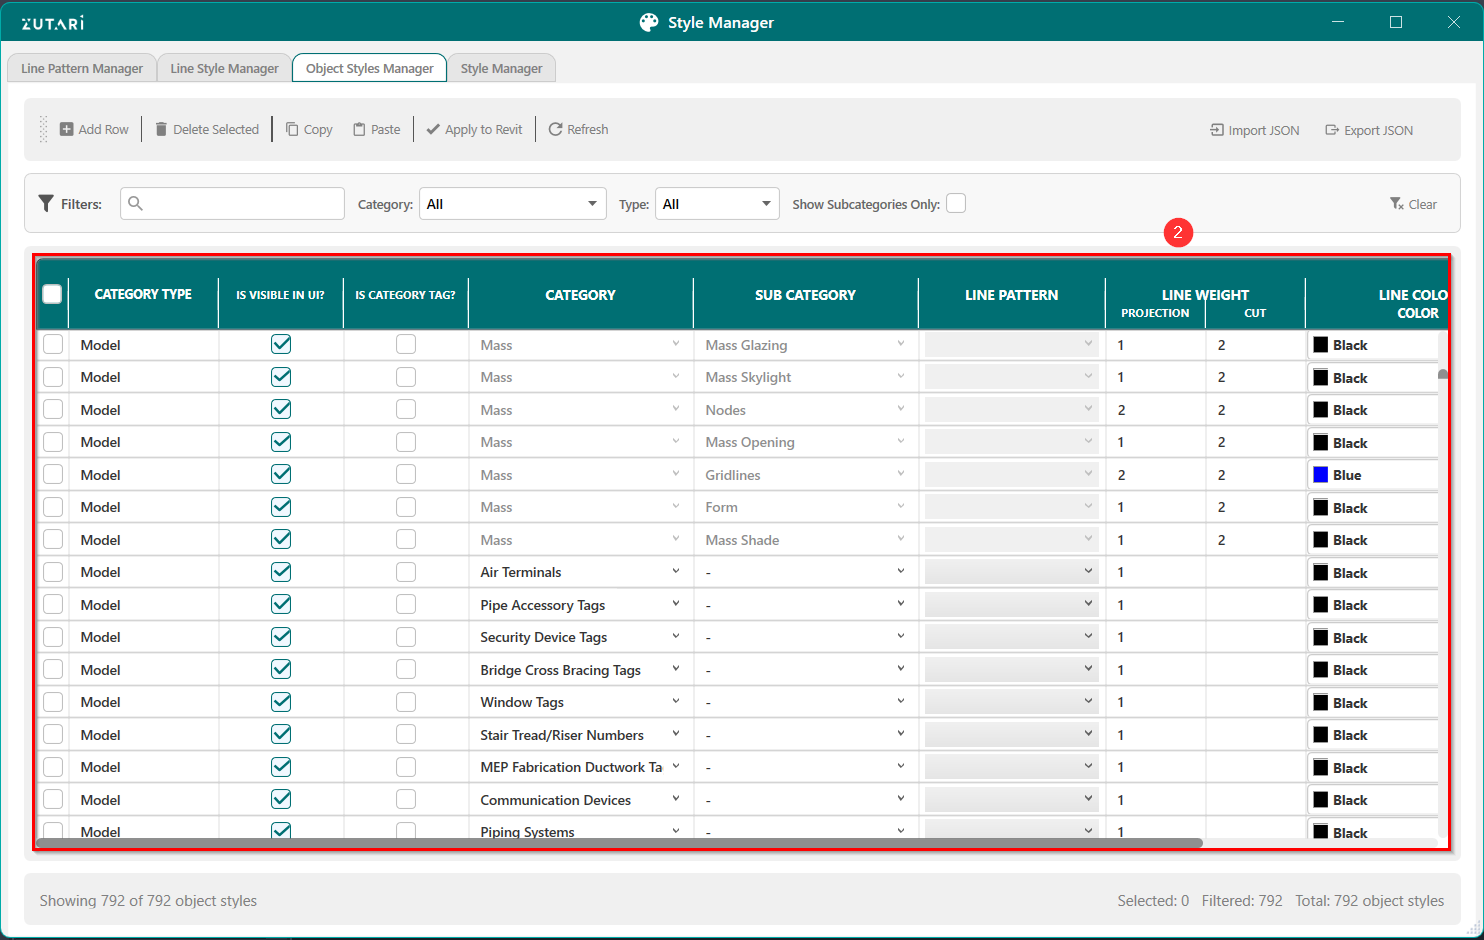
Task: Click the Paste clipboard icon
Action: [359, 129]
